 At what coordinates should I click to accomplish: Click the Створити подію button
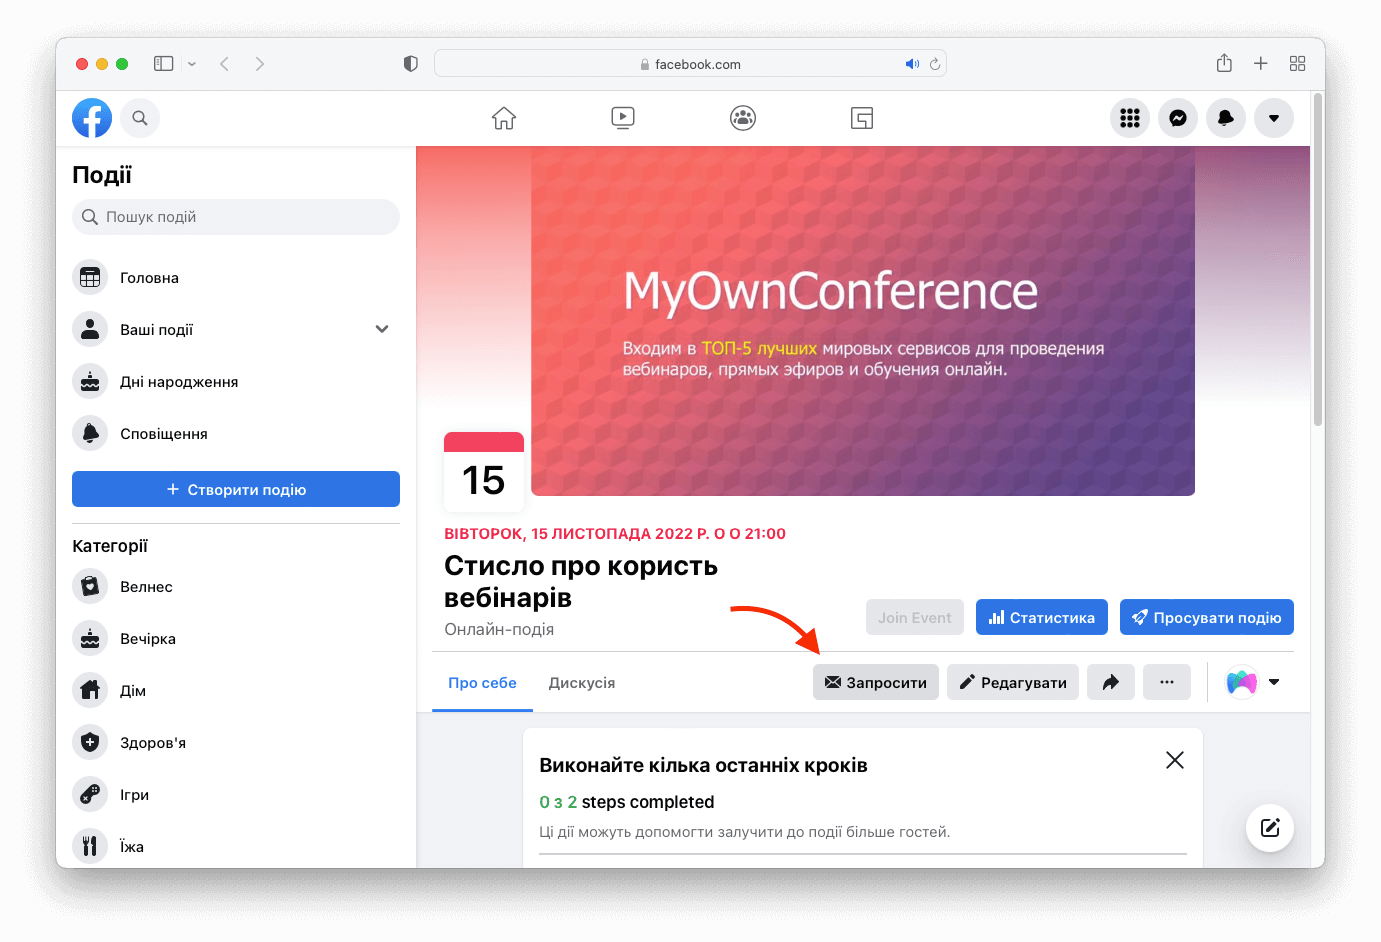click(x=236, y=489)
